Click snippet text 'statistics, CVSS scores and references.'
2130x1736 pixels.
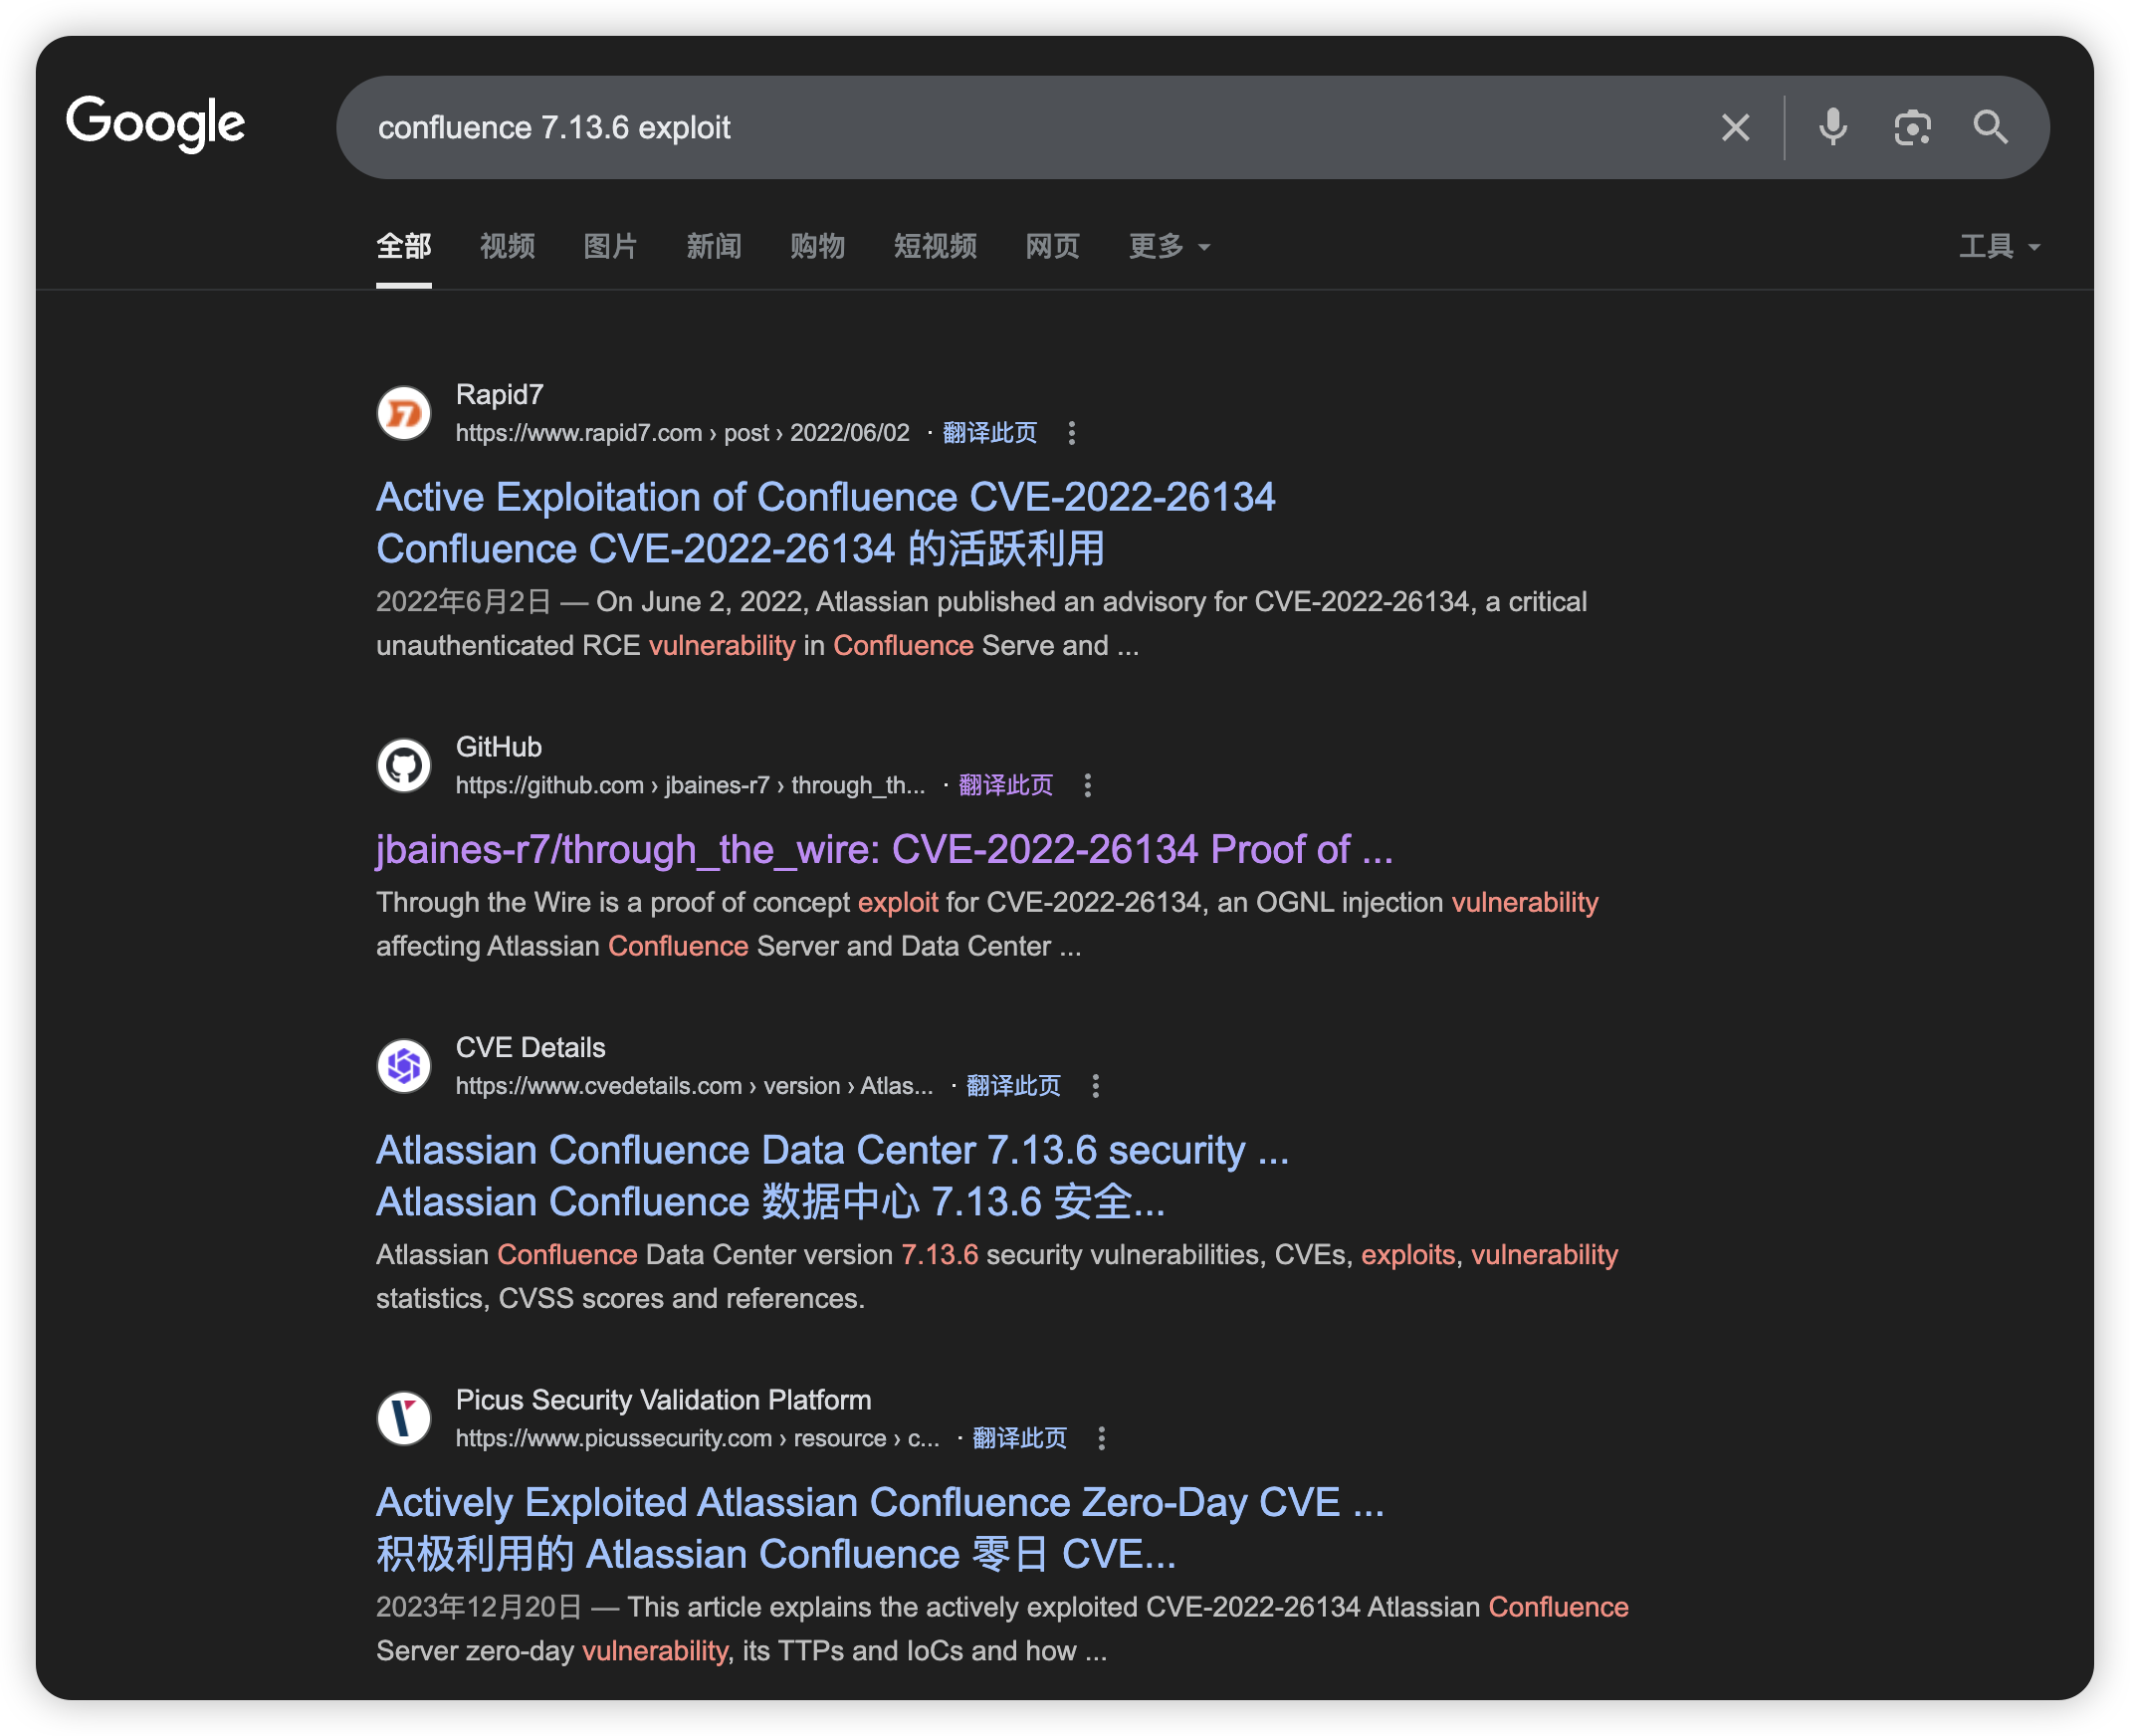[621, 1299]
